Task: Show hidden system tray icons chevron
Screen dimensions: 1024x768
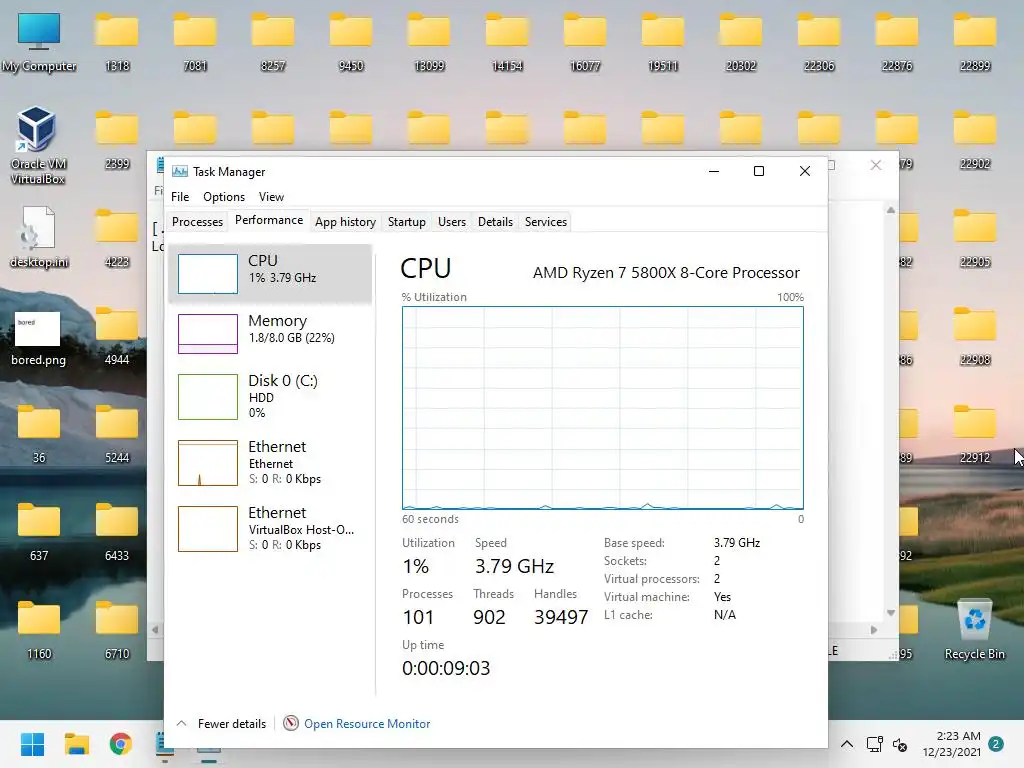Action: click(x=847, y=744)
